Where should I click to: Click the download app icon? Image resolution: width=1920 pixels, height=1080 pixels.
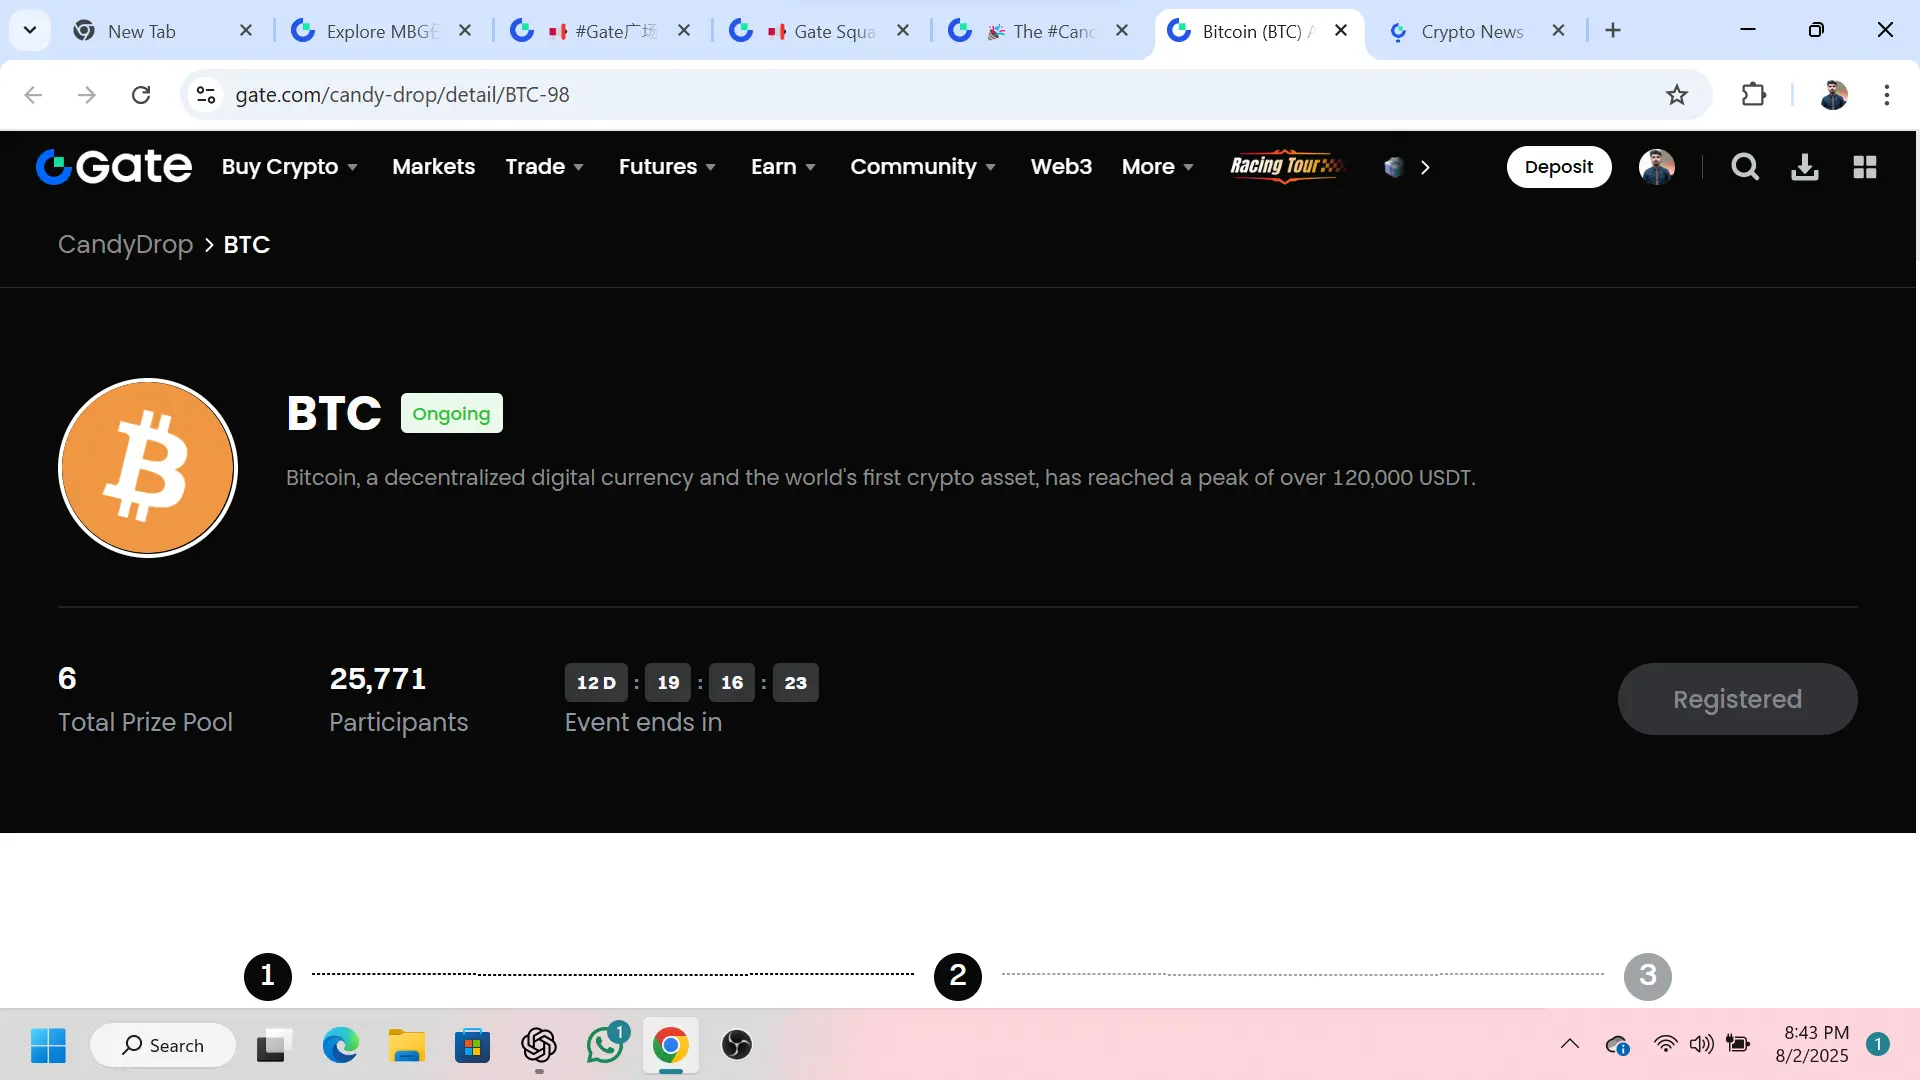(x=1804, y=167)
